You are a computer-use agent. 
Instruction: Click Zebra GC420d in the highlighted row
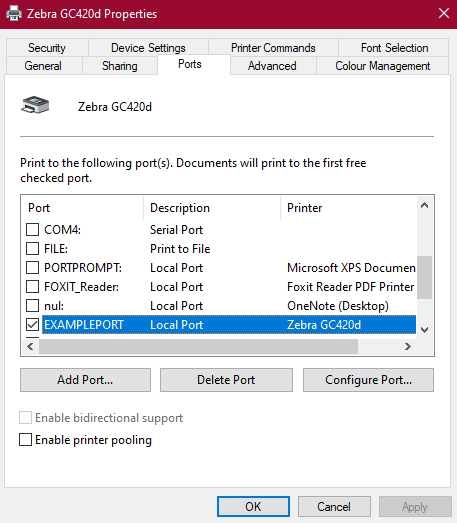tap(324, 325)
